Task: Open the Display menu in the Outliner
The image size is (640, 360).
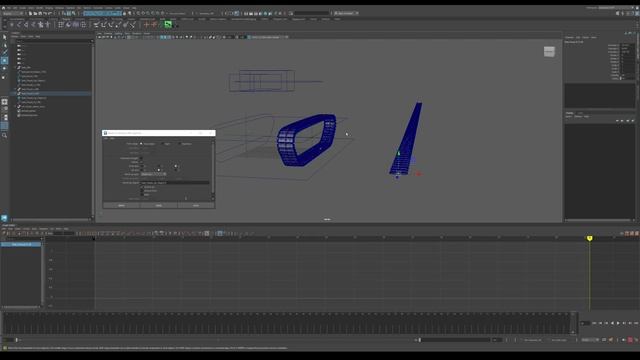Action: [16, 36]
